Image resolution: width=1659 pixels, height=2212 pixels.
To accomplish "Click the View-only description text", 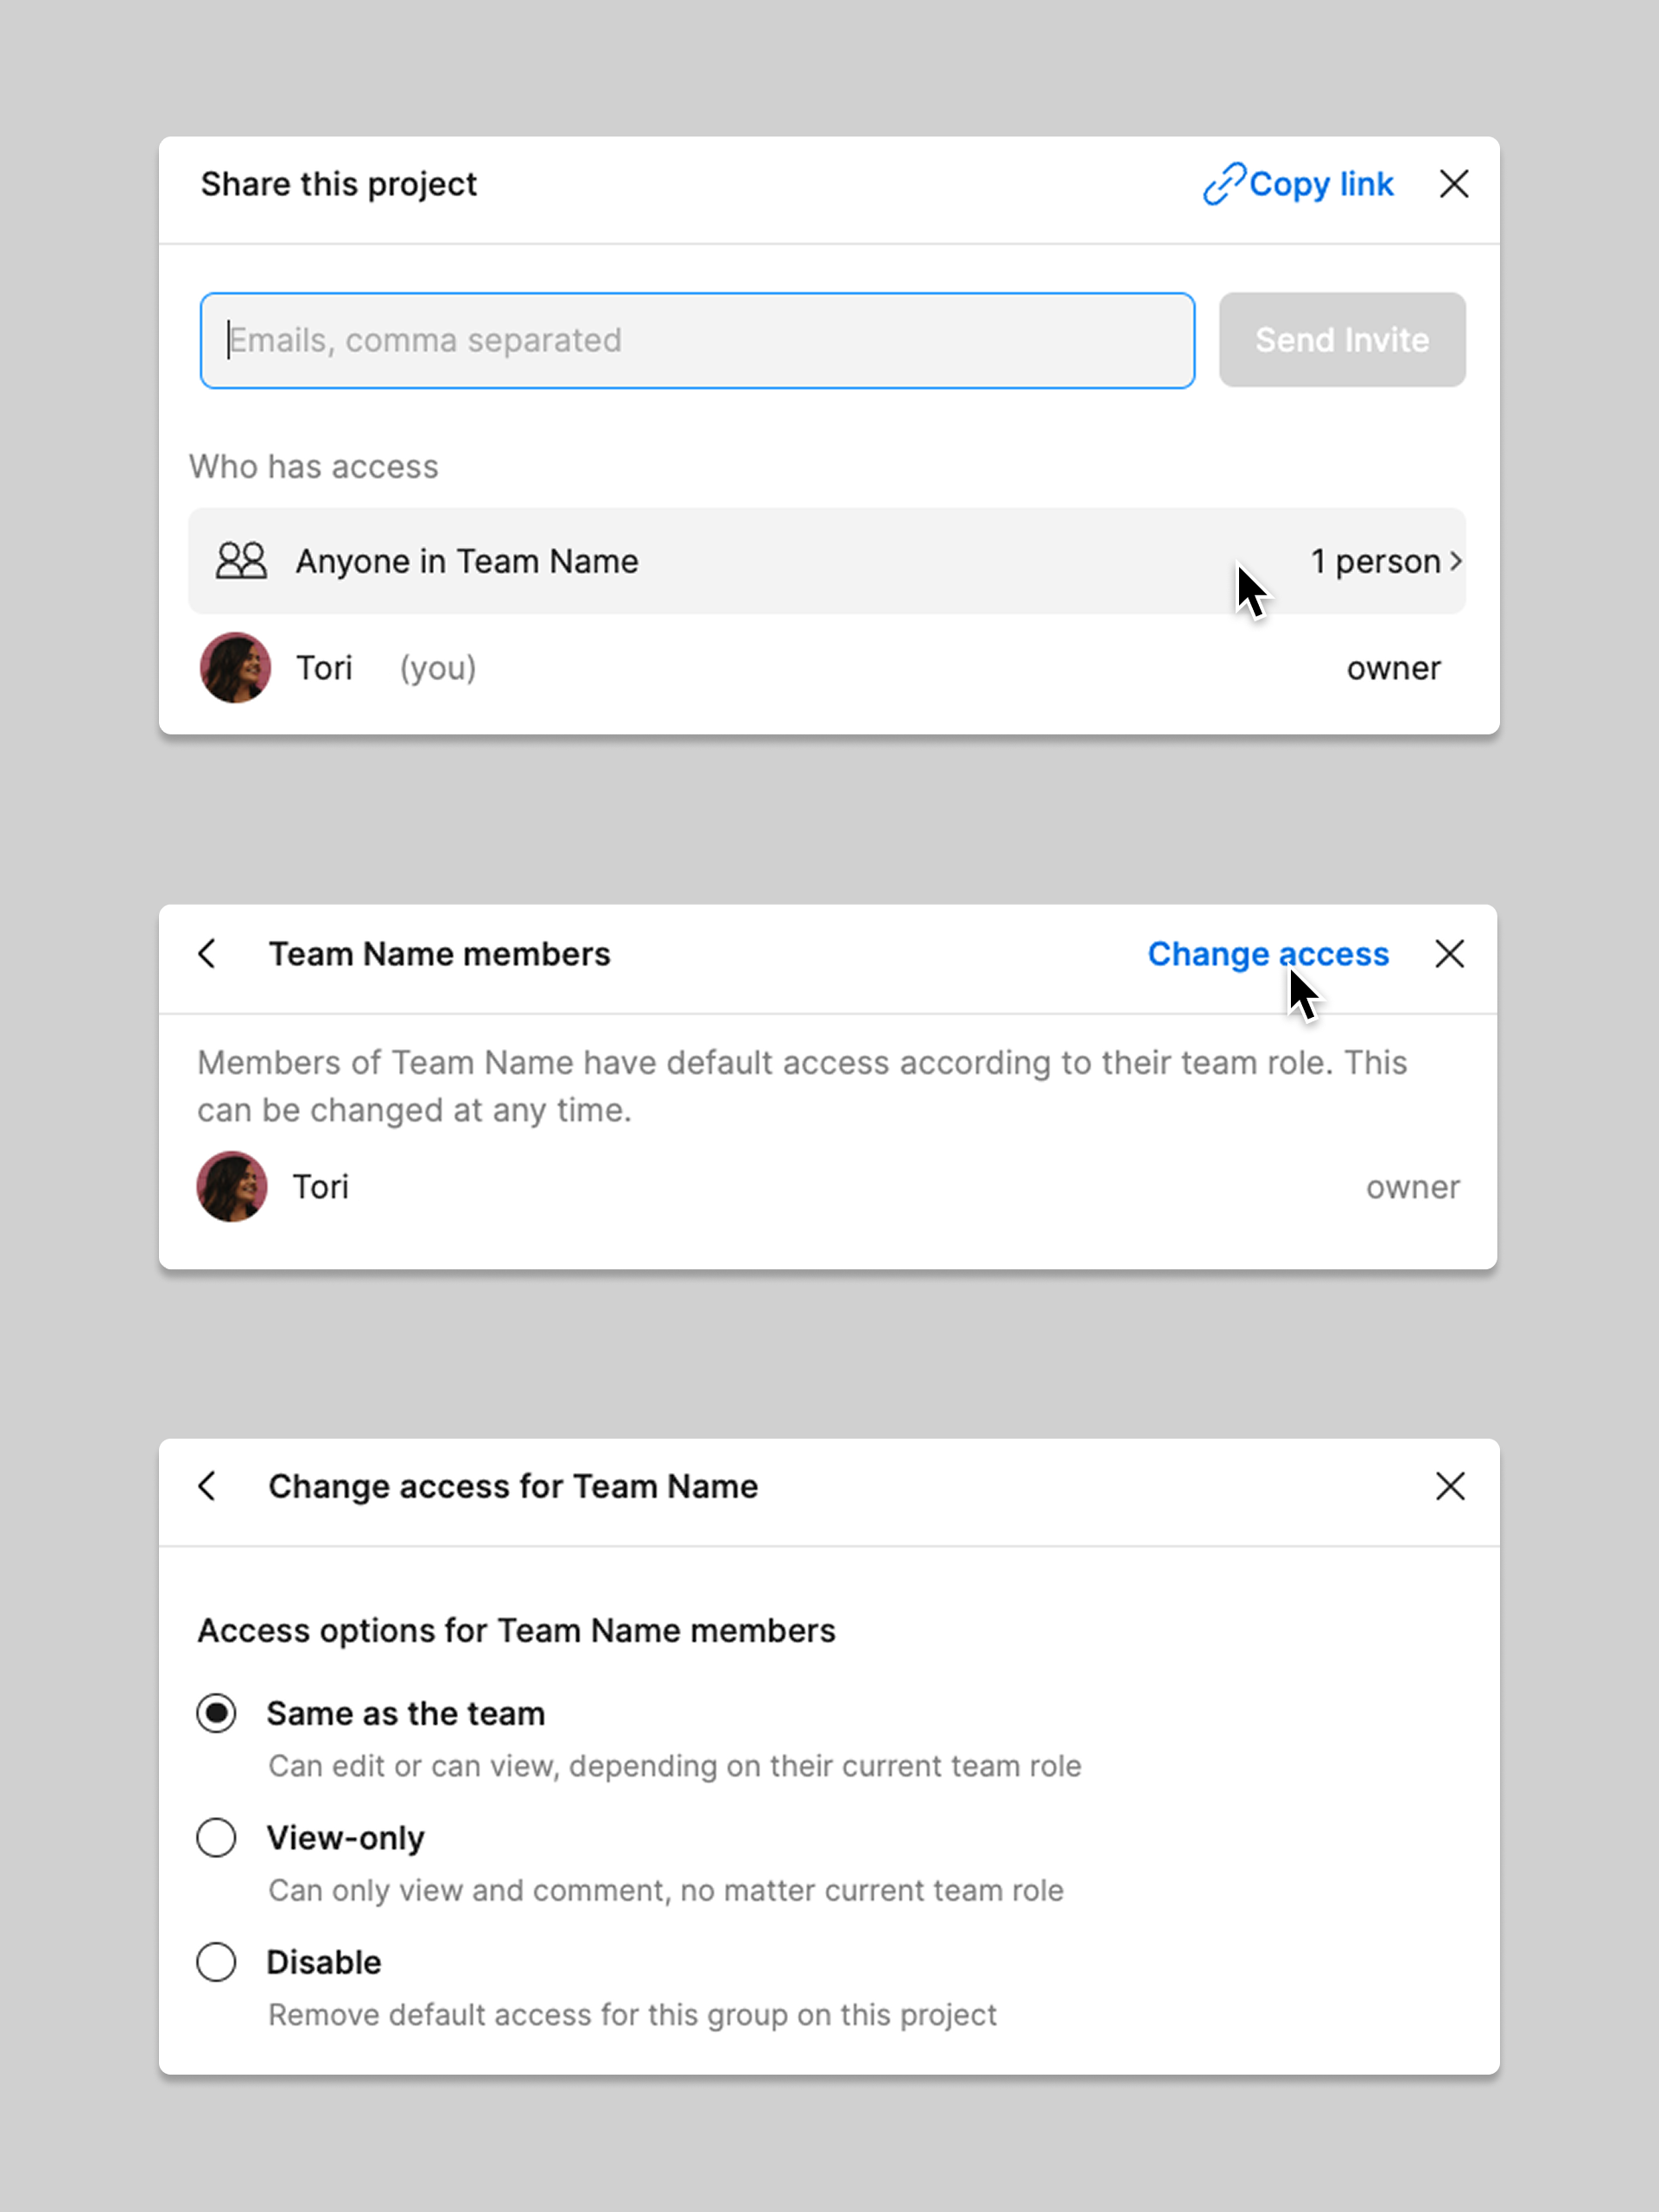I will point(665,1890).
